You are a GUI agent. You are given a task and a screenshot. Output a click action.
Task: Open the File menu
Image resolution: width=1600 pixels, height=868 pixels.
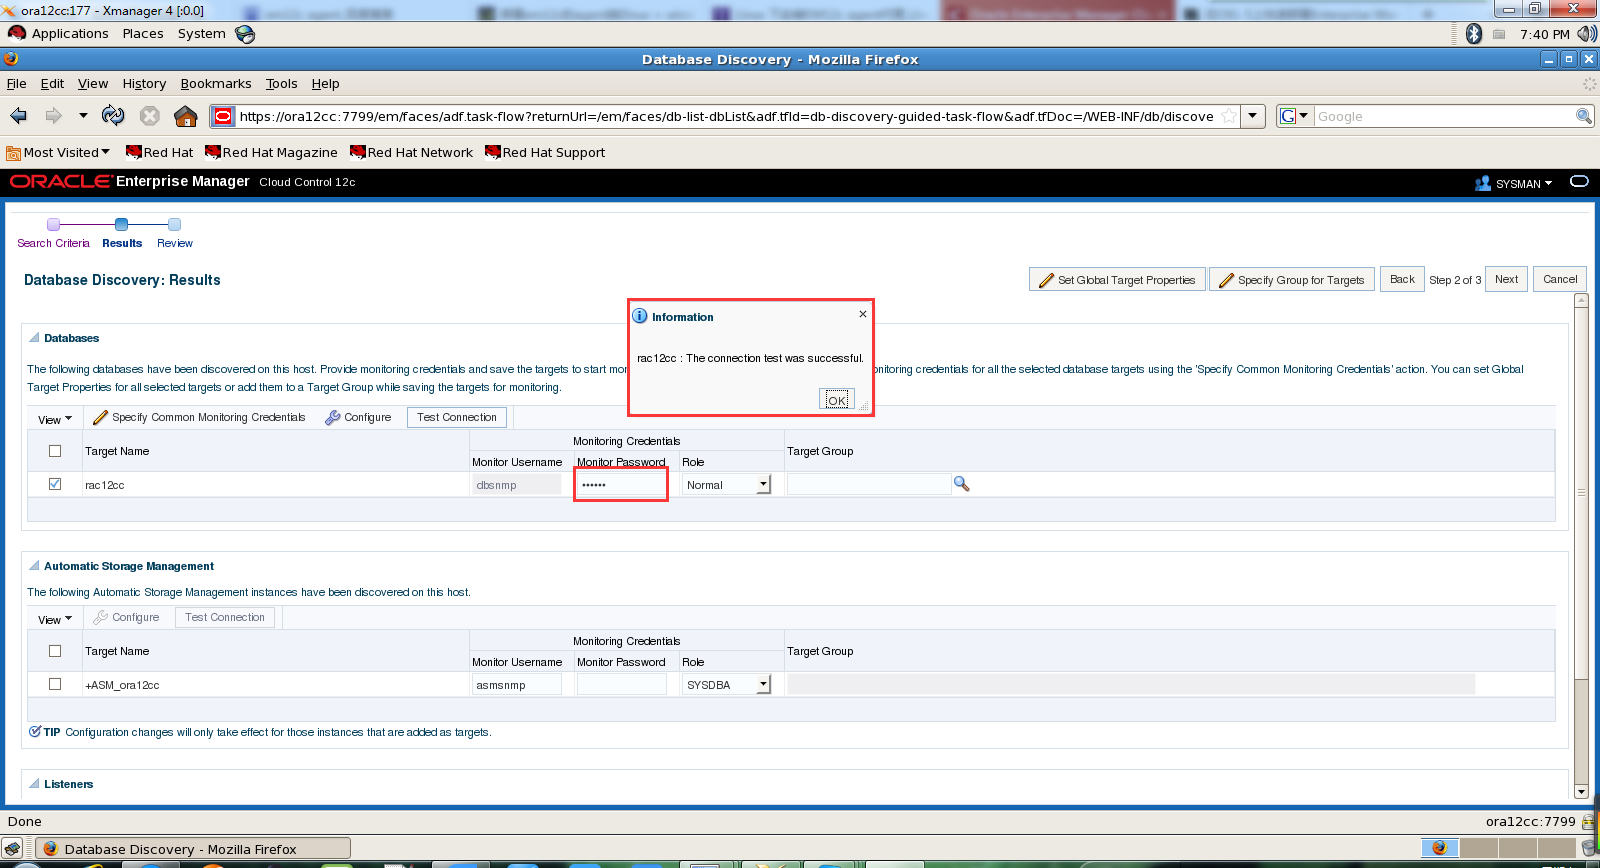click(x=16, y=84)
